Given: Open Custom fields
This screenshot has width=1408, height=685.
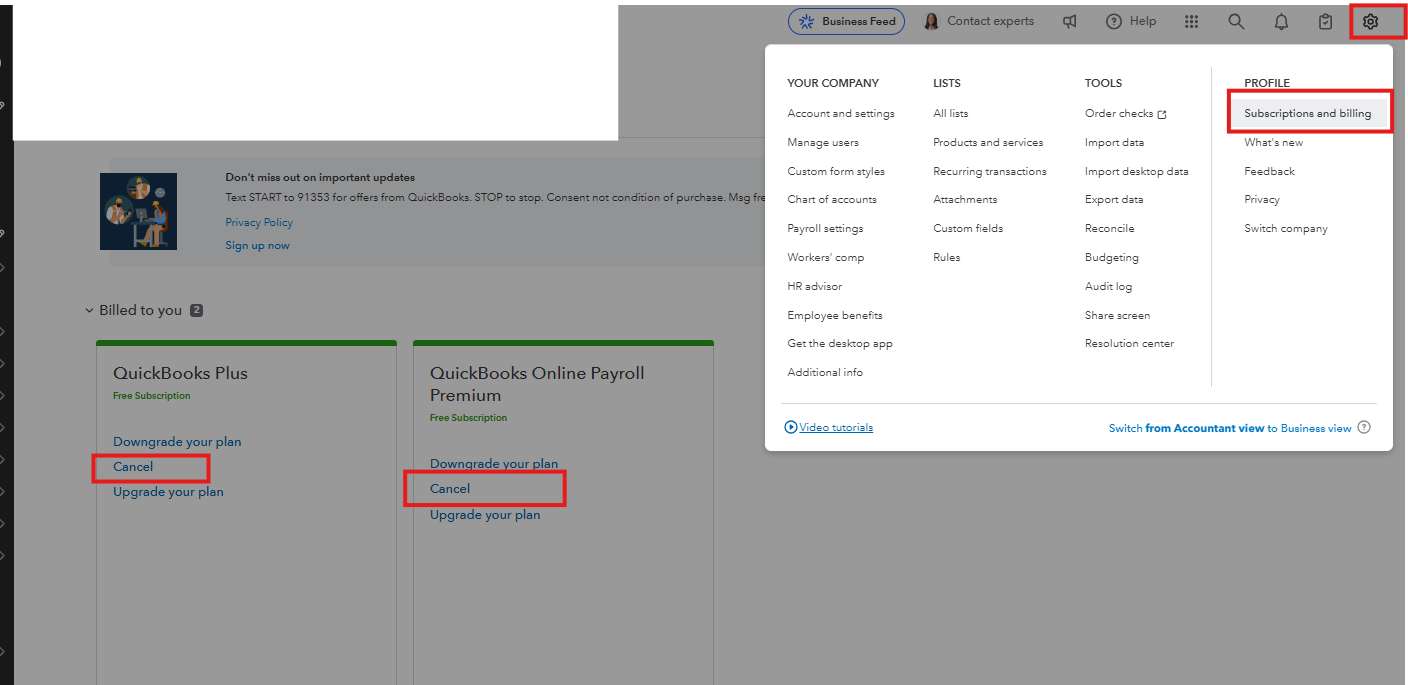Looking at the screenshot, I should [x=968, y=228].
